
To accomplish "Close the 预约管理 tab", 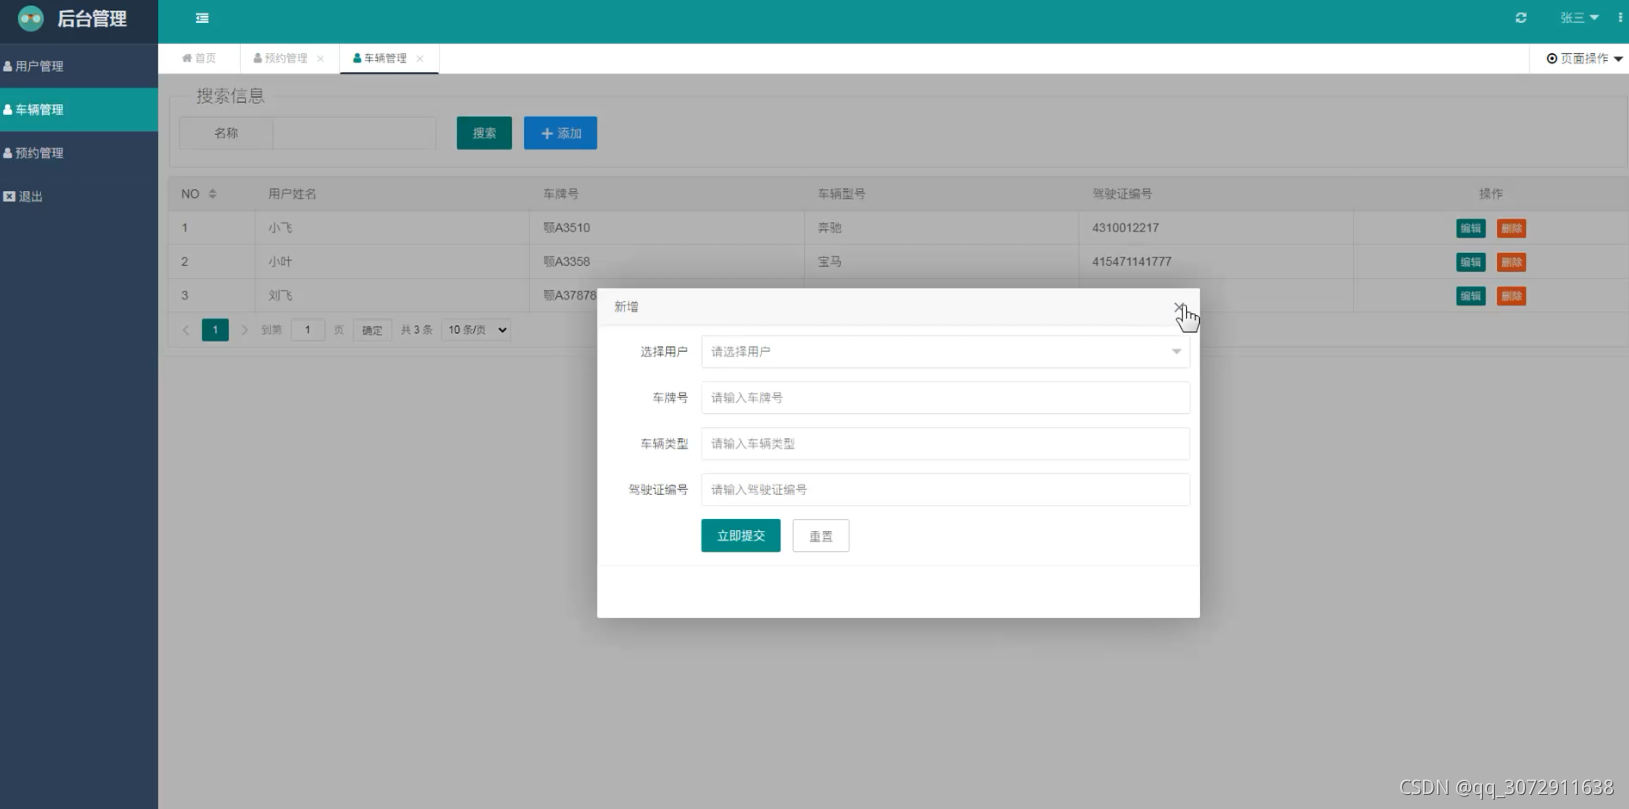I will click(x=320, y=59).
